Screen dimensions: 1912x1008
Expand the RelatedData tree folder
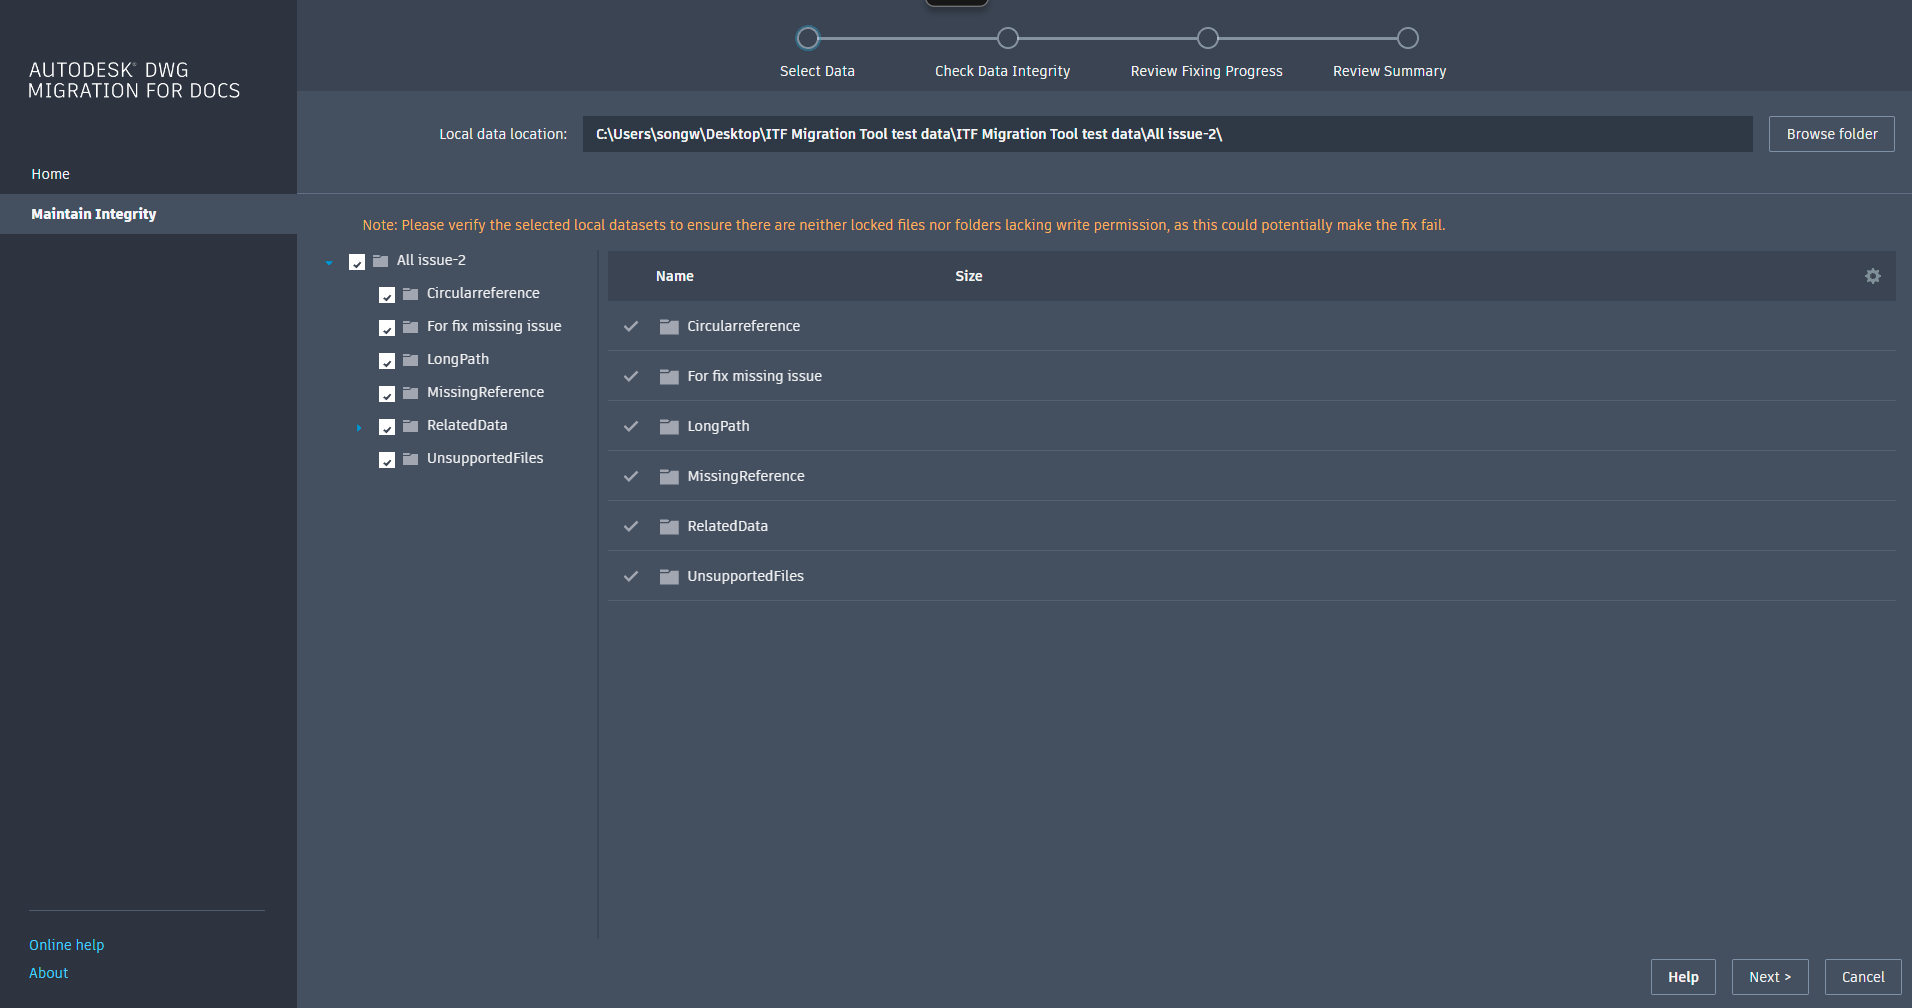click(x=359, y=428)
